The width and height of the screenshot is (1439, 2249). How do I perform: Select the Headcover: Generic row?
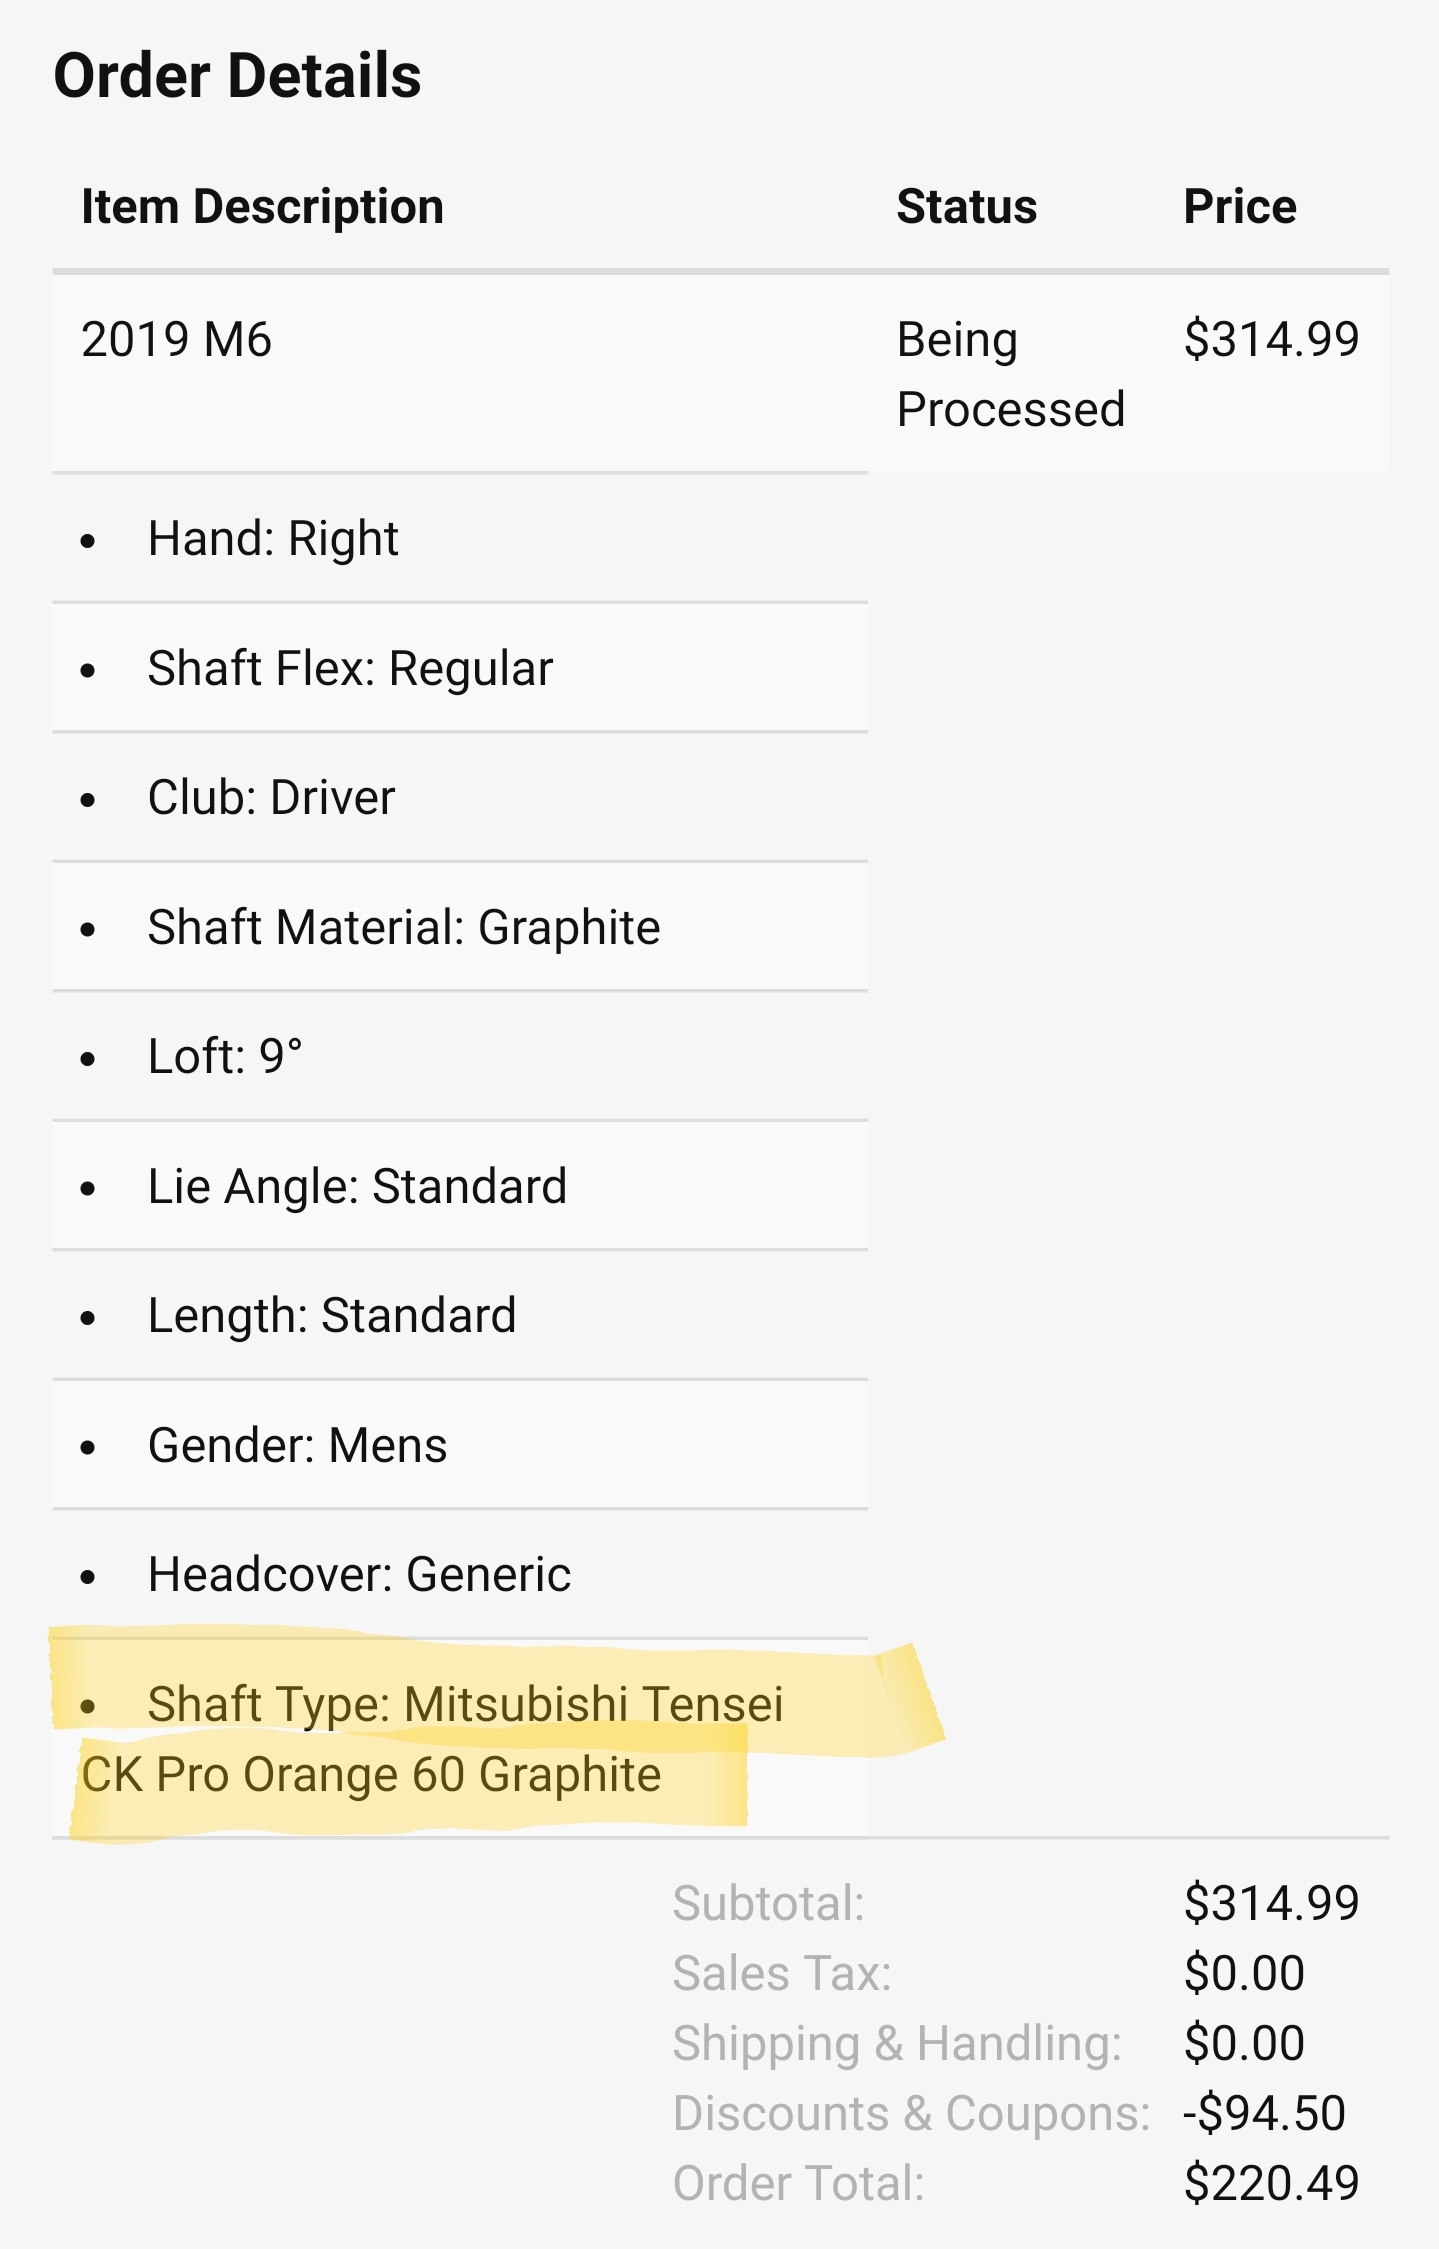[x=359, y=1575]
